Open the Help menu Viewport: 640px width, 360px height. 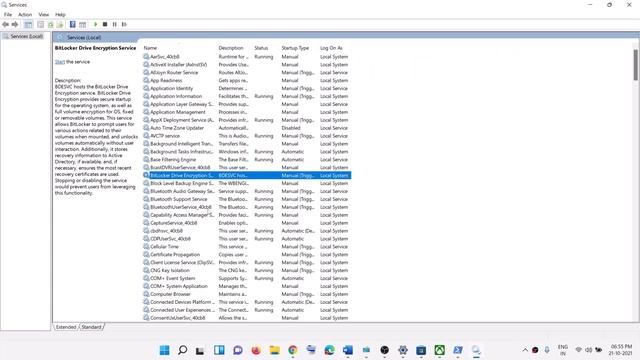[x=60, y=14]
